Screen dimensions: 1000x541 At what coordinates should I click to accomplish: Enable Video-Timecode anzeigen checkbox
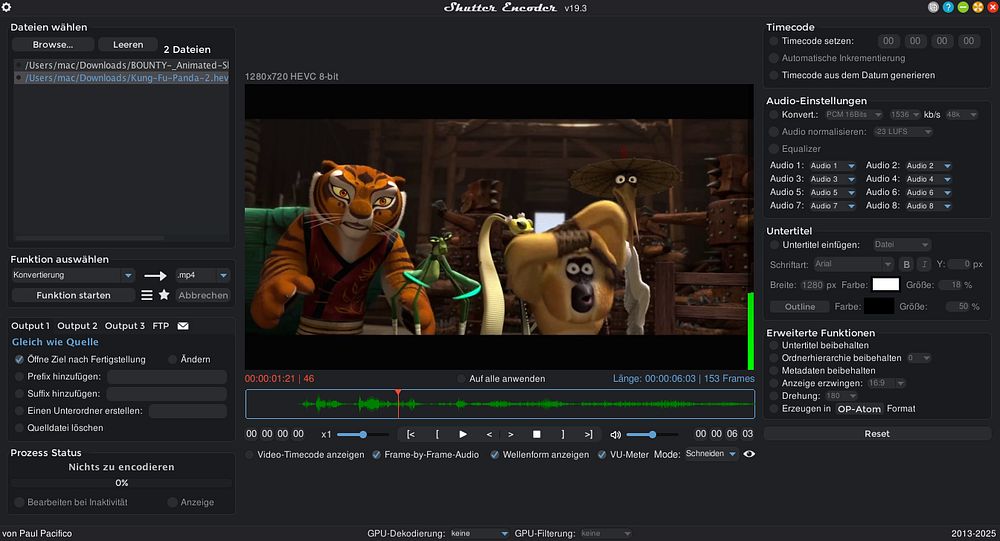pyautogui.click(x=250, y=455)
